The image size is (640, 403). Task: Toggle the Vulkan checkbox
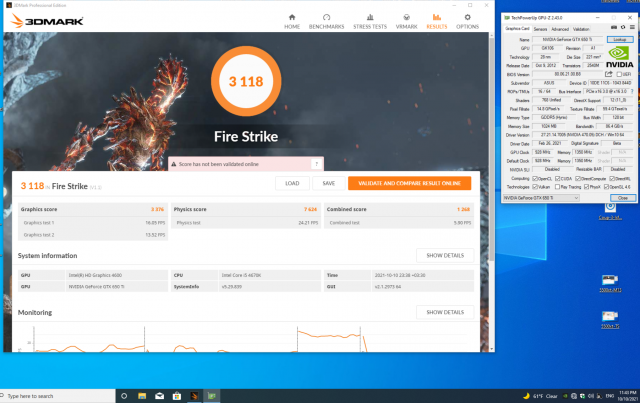(535, 187)
